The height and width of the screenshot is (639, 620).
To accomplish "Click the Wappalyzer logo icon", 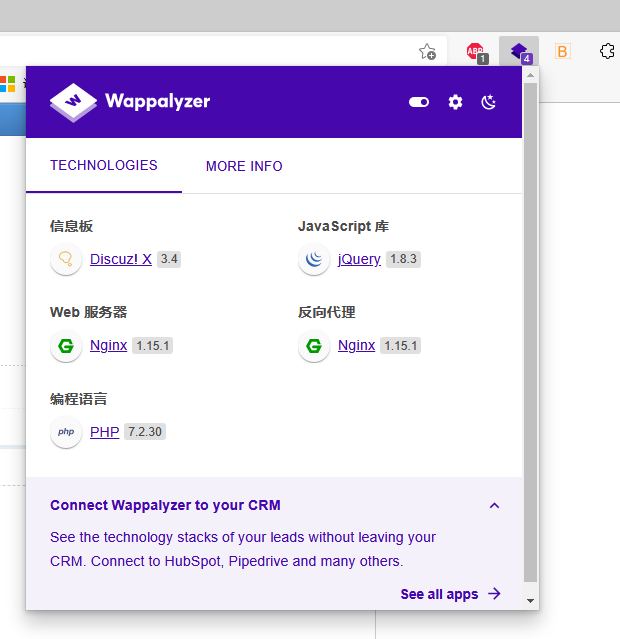I will 73,102.
